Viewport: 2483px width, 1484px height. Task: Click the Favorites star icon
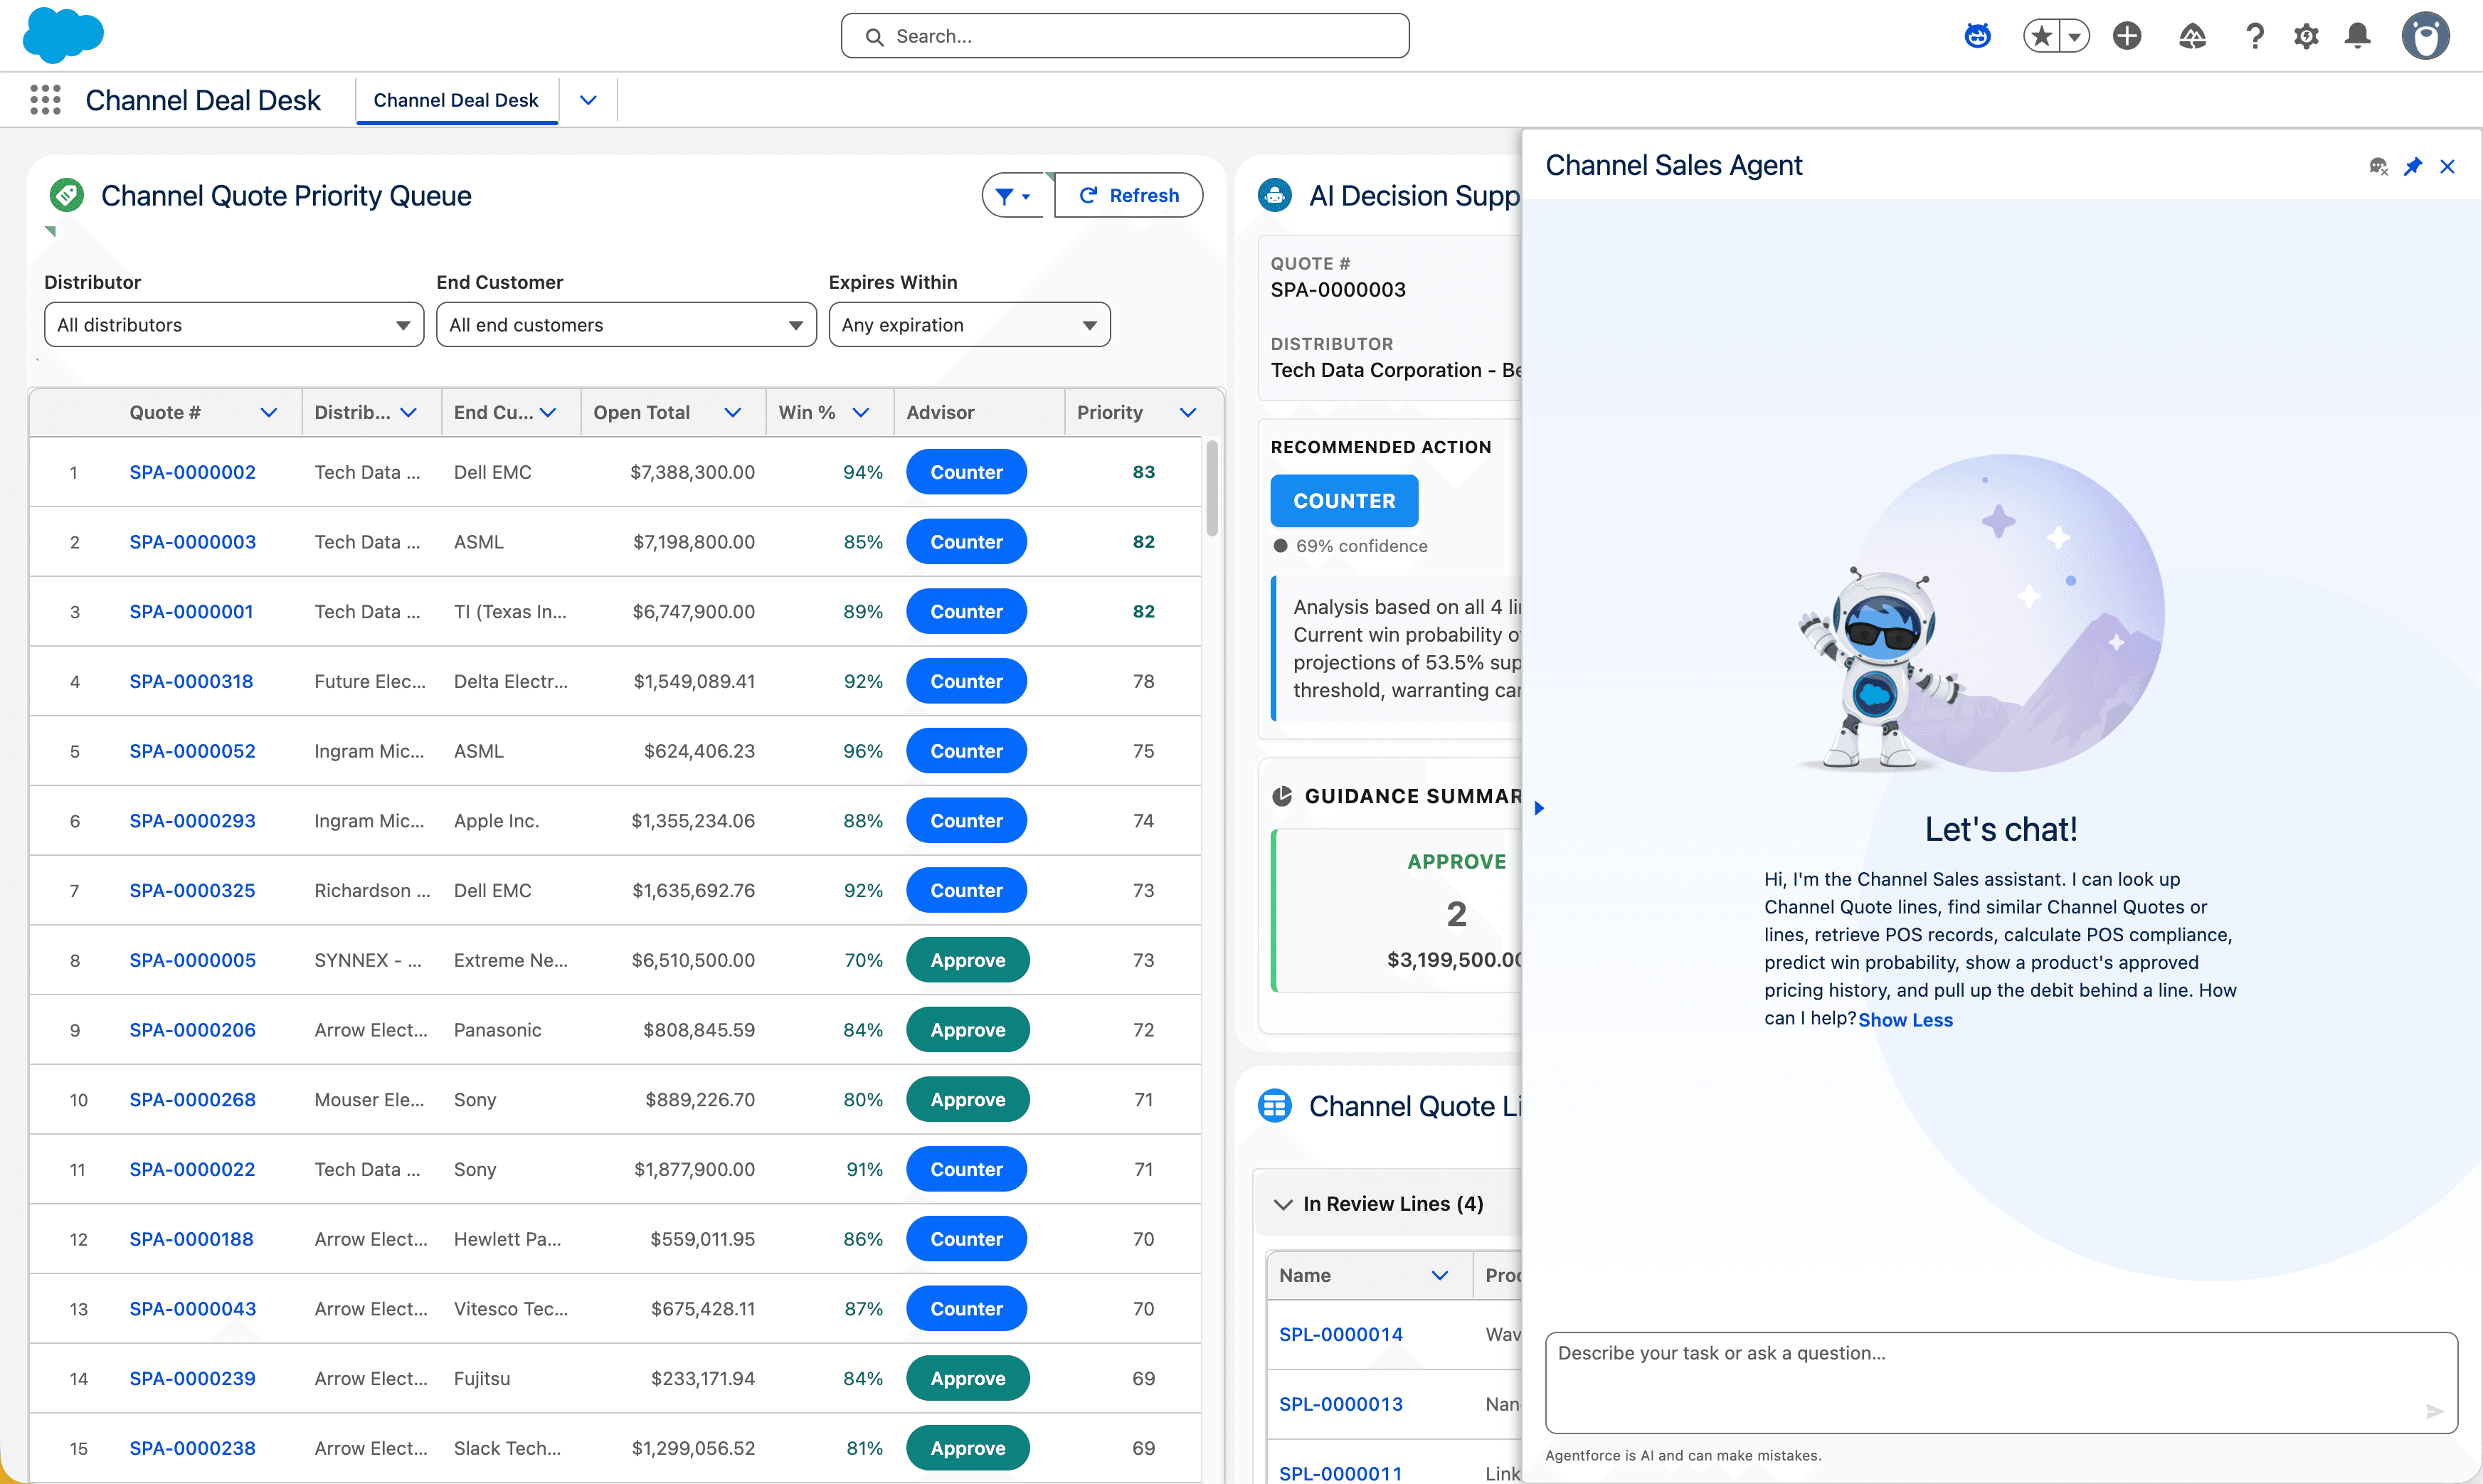[x=2041, y=36]
